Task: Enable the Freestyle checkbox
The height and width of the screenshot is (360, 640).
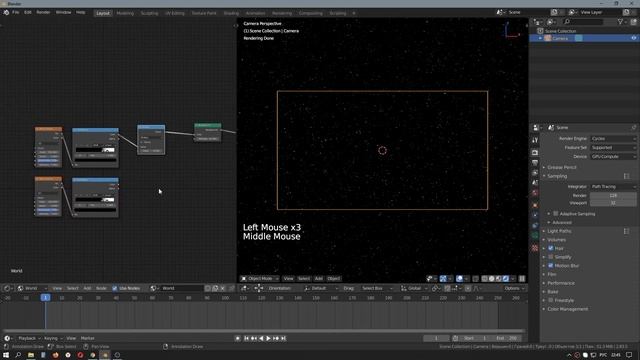Action: 551,300
